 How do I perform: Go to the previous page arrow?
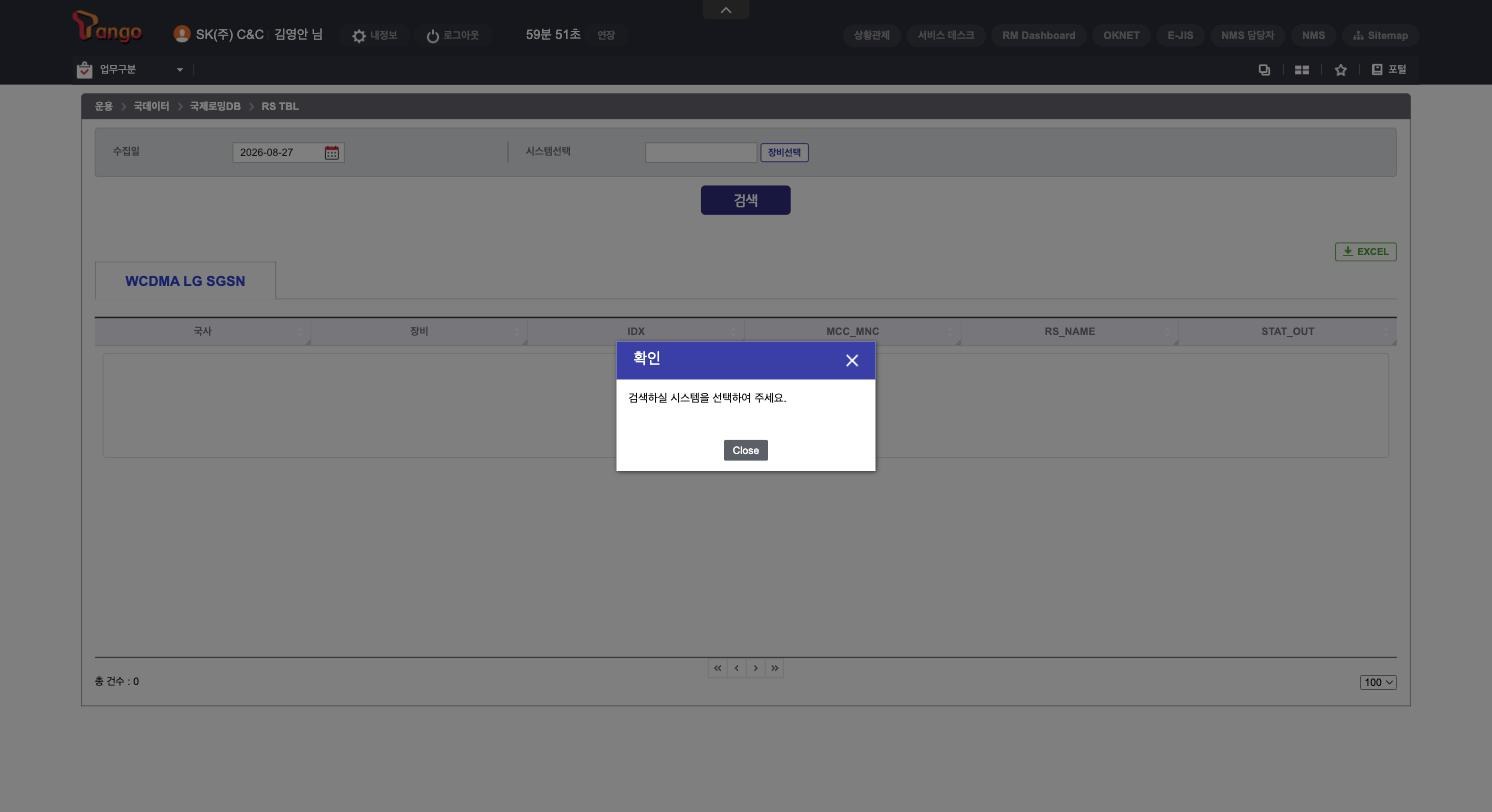(736, 668)
